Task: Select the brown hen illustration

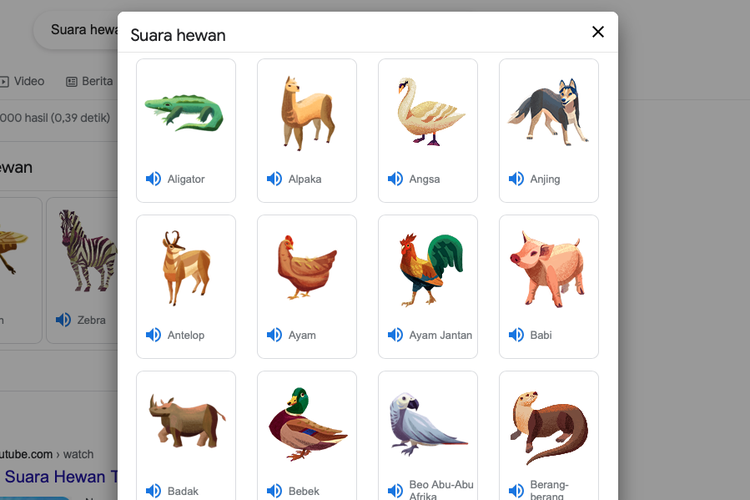Action: (307, 267)
